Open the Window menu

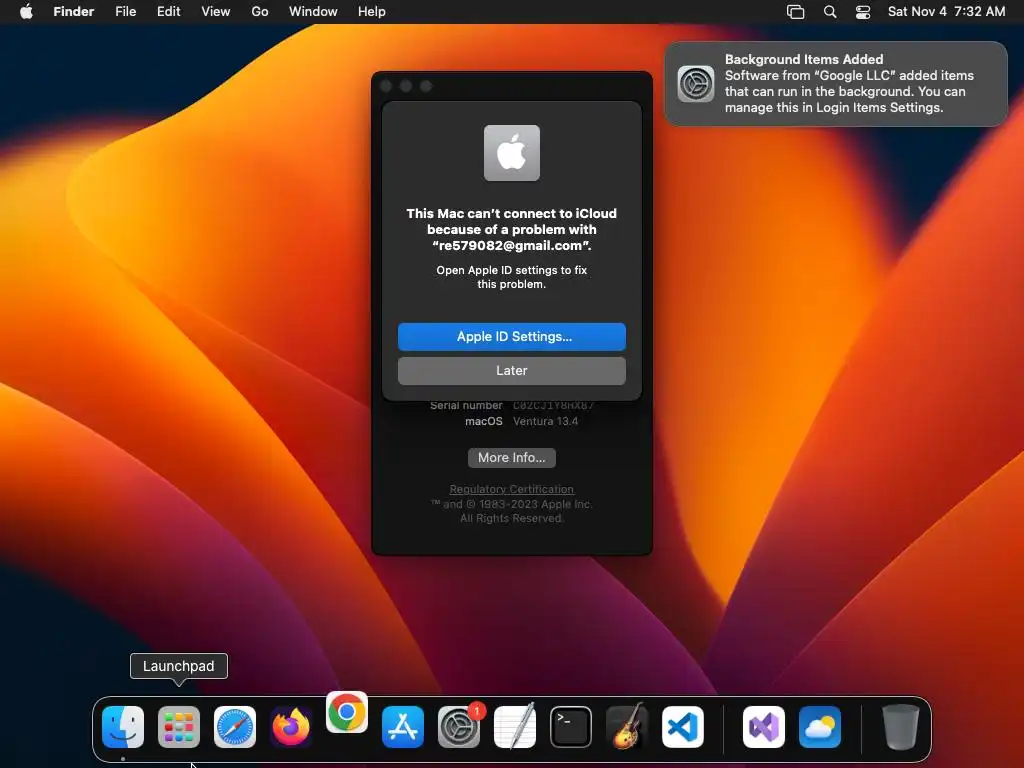coord(313,11)
